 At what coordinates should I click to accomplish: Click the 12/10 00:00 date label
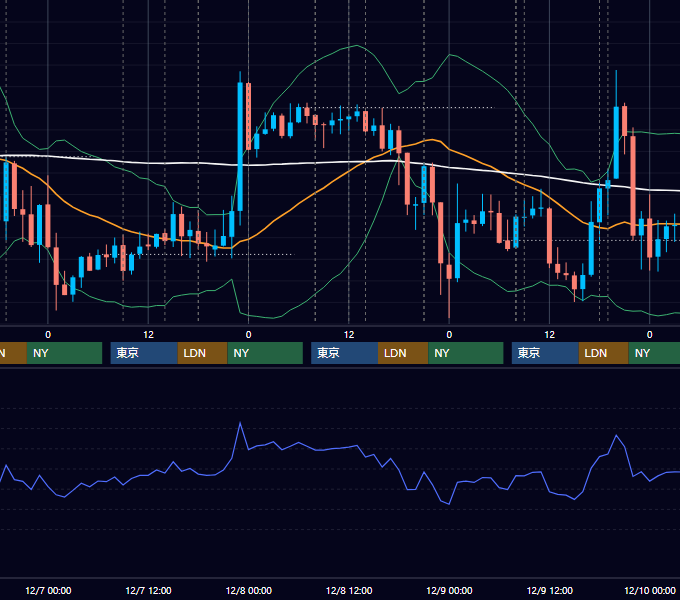coord(650,590)
